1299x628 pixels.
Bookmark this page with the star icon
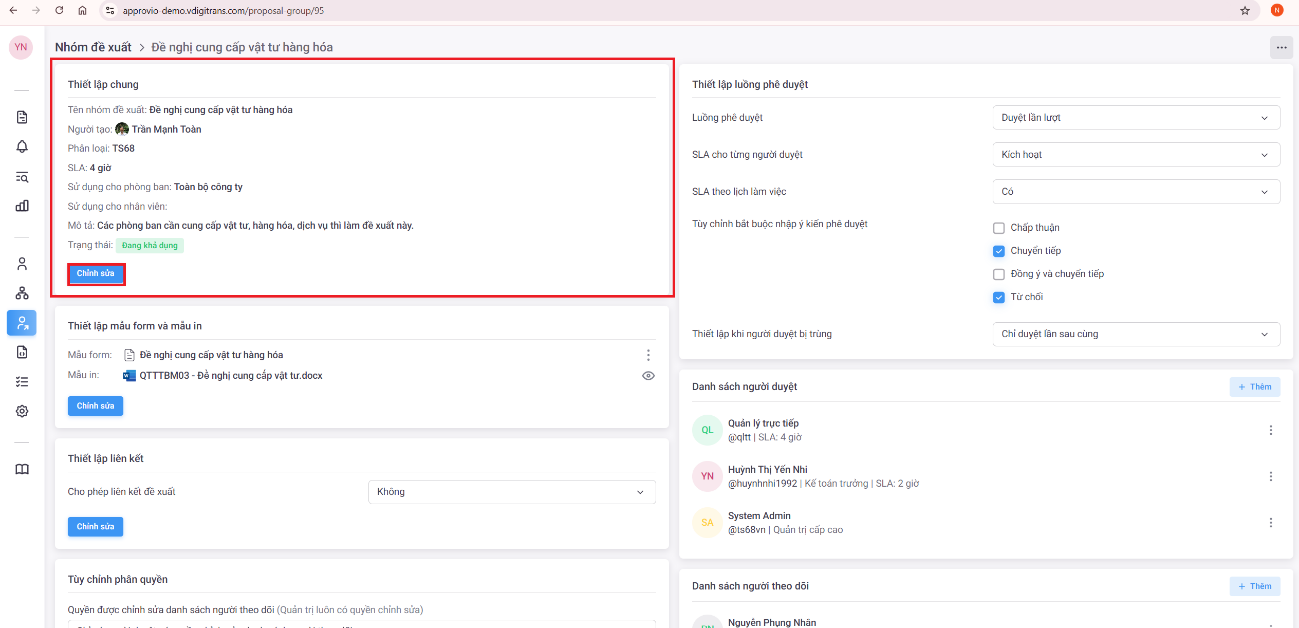point(1245,10)
